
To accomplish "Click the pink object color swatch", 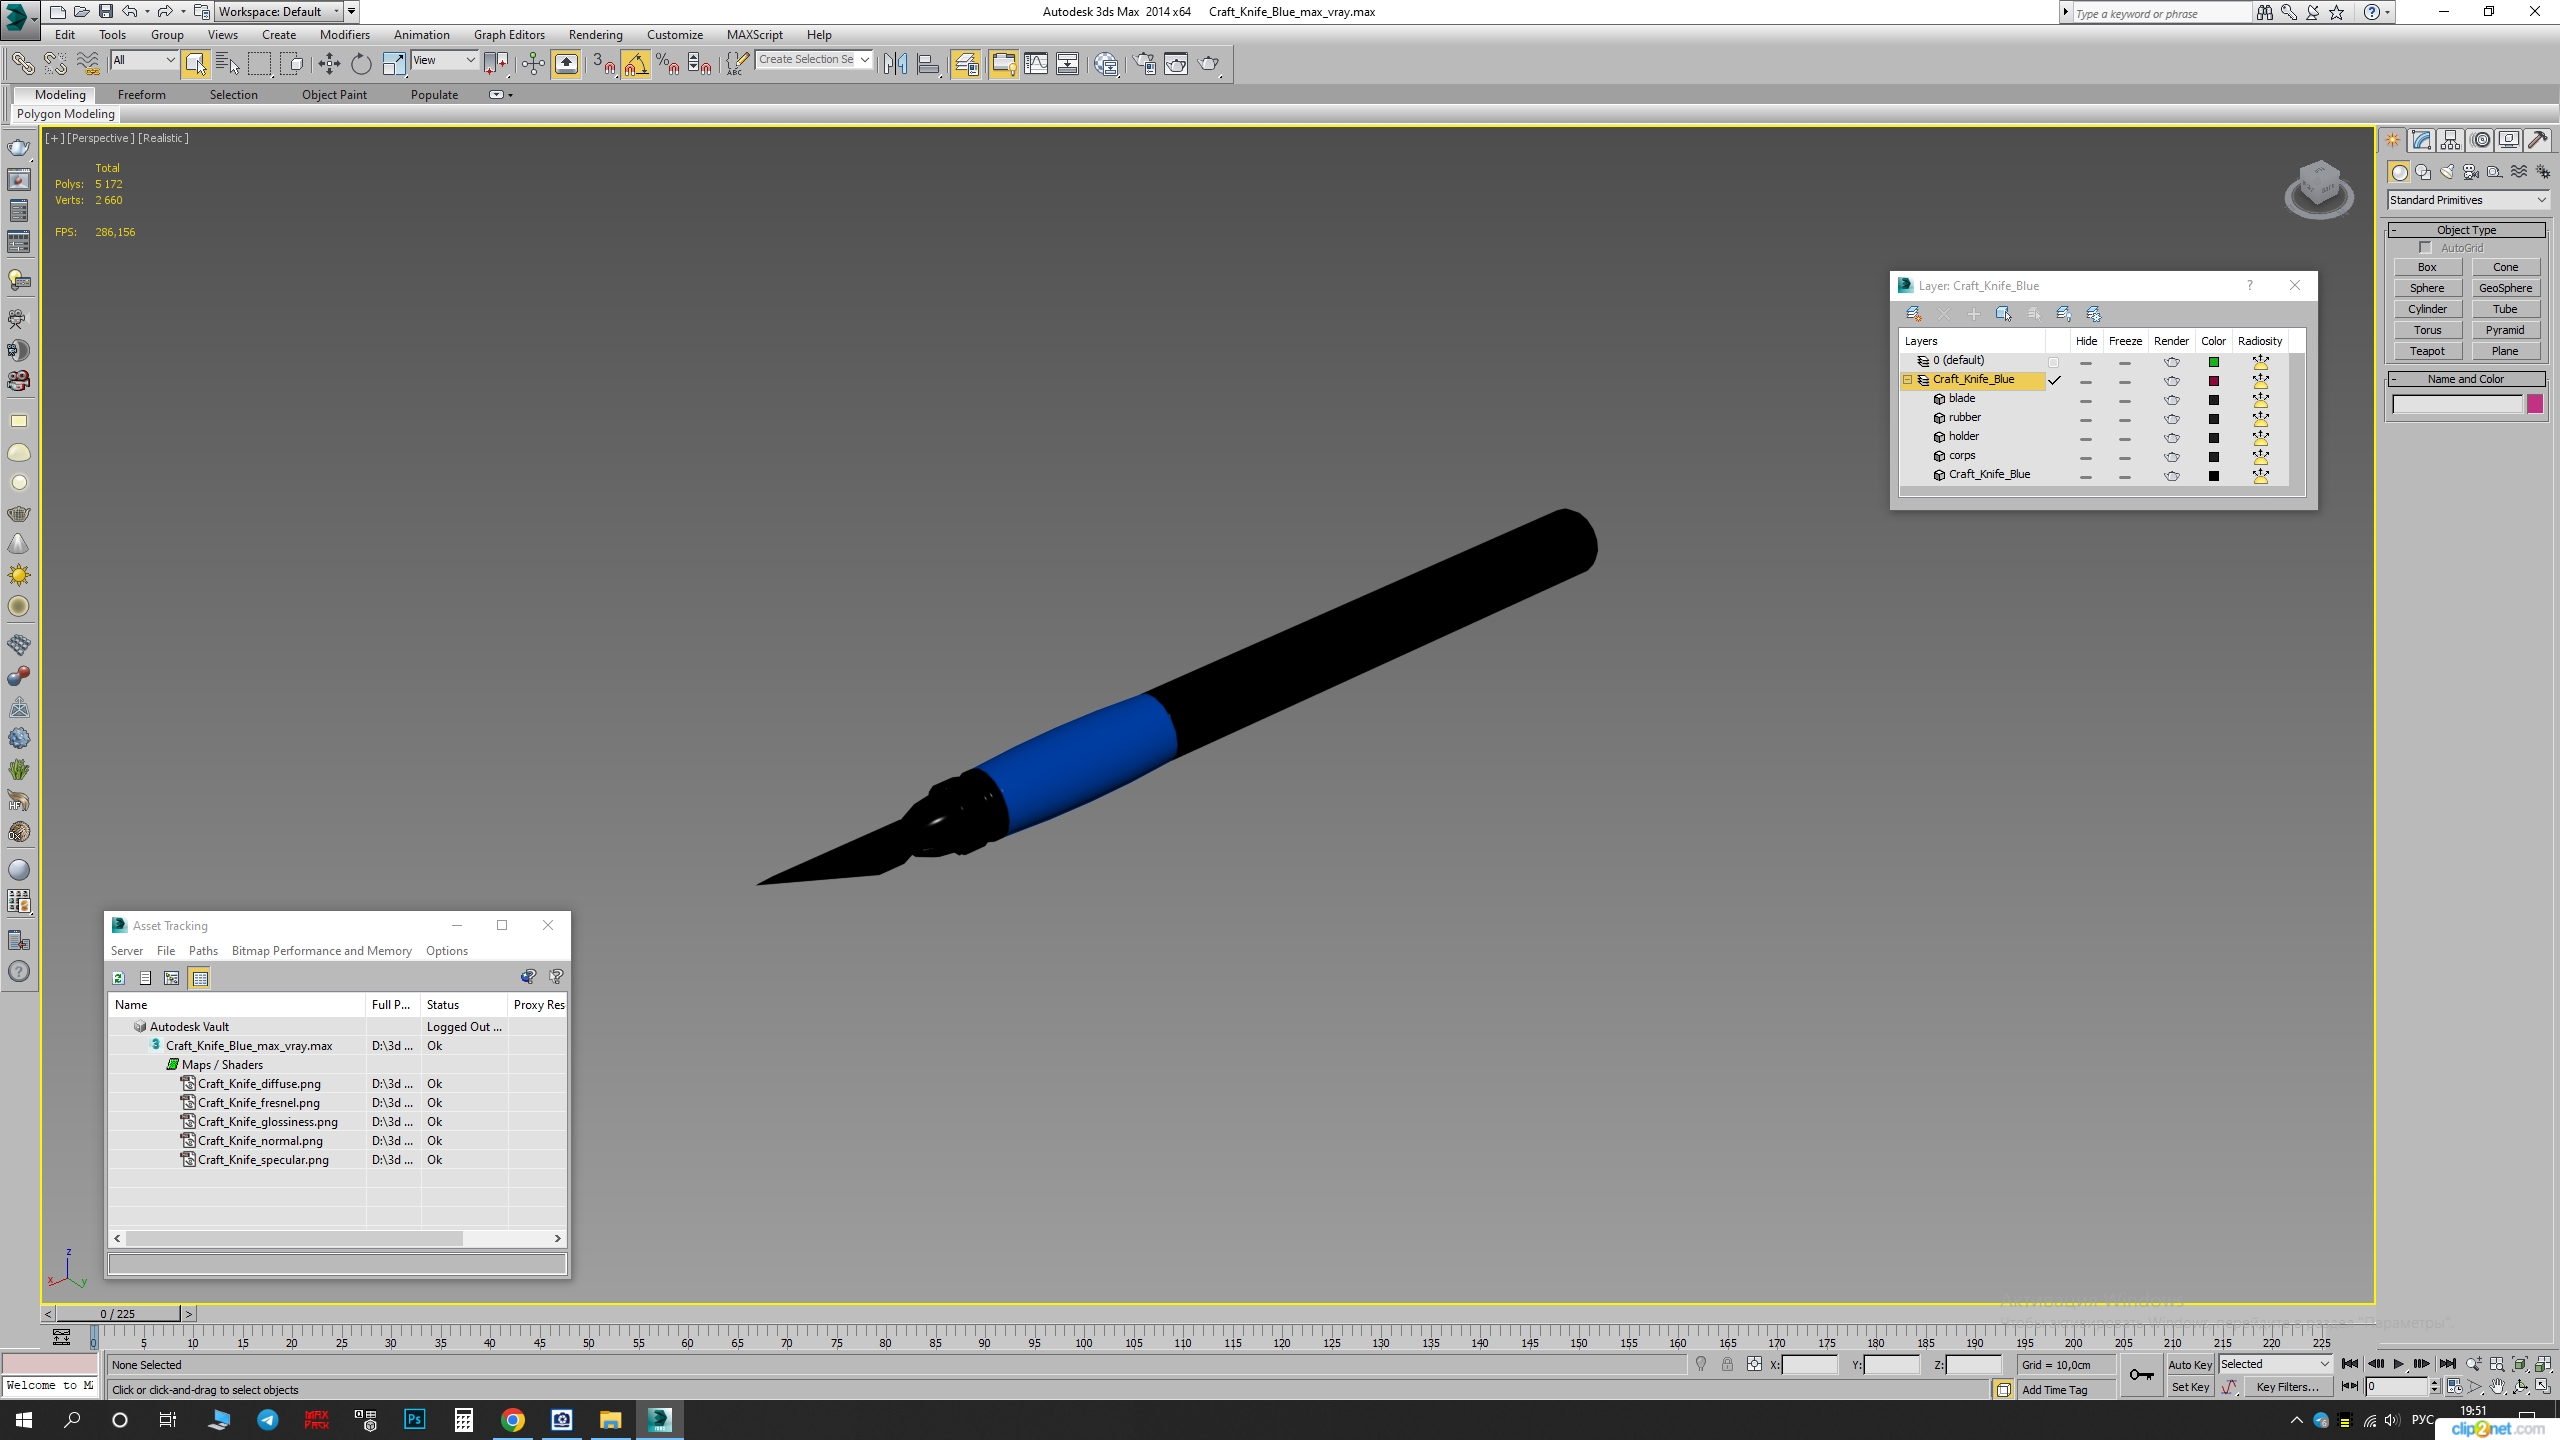I will coord(2535,404).
